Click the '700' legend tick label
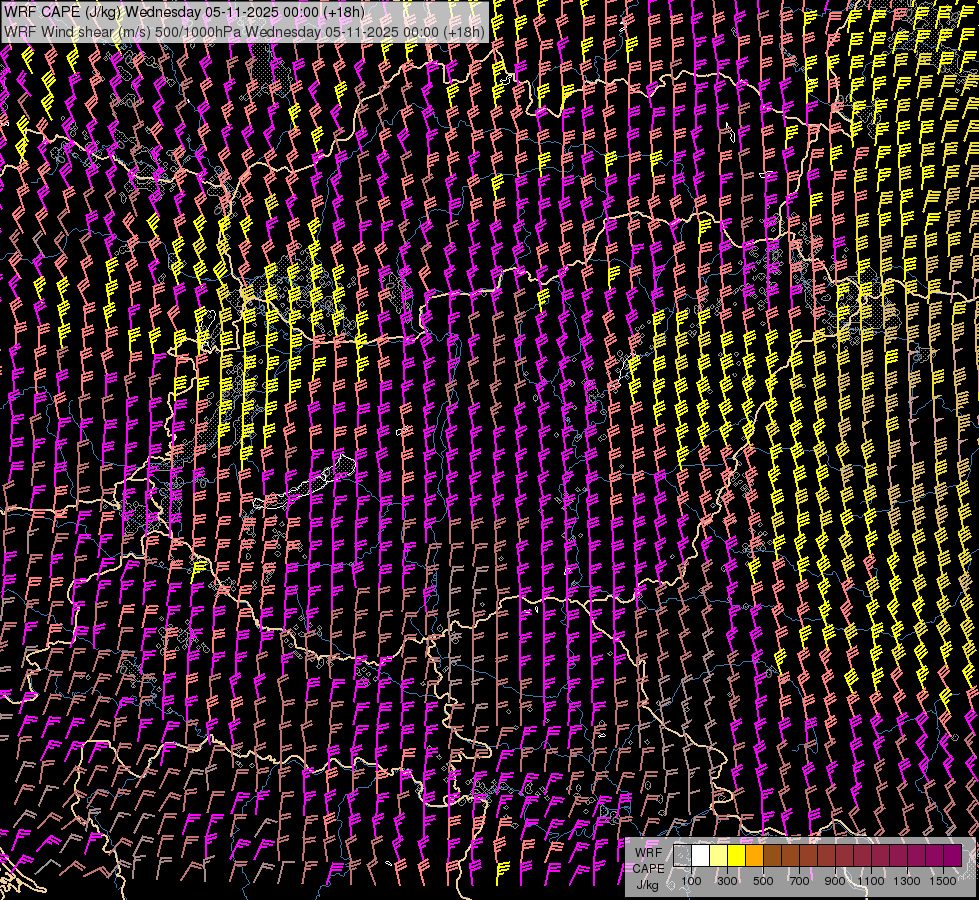 799,881
